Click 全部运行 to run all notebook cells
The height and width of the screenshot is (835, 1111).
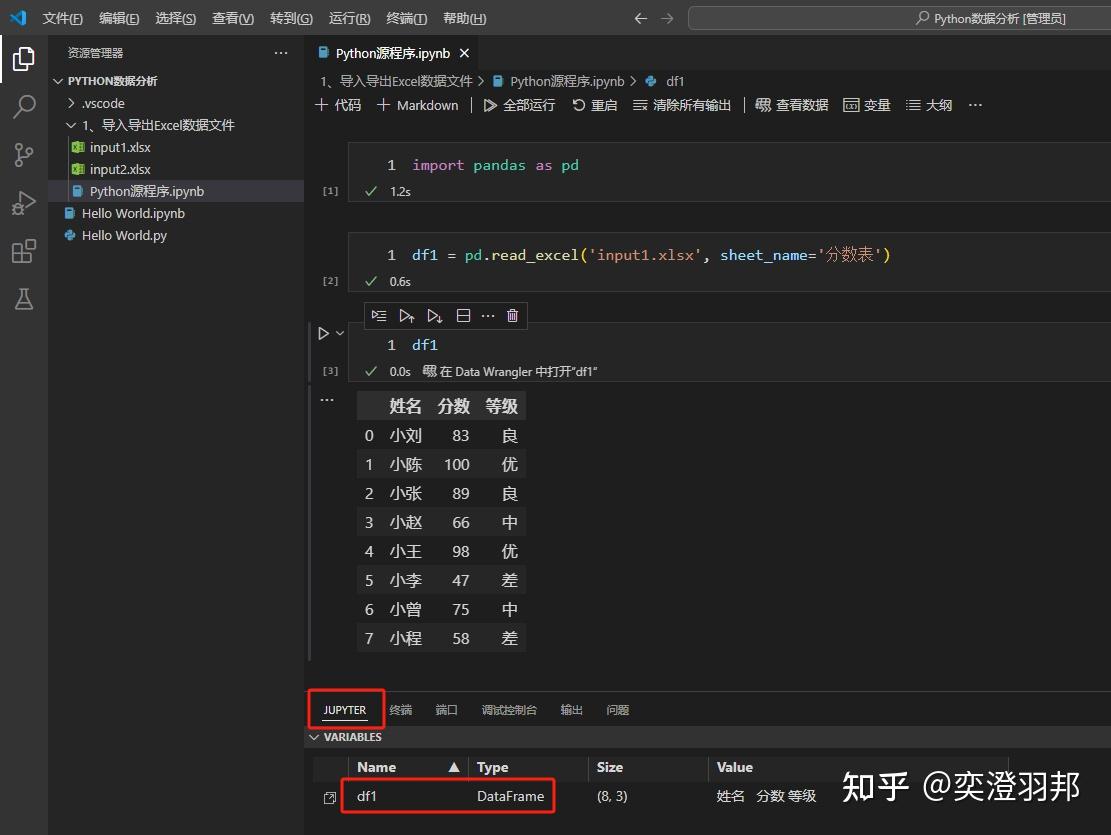[x=519, y=104]
